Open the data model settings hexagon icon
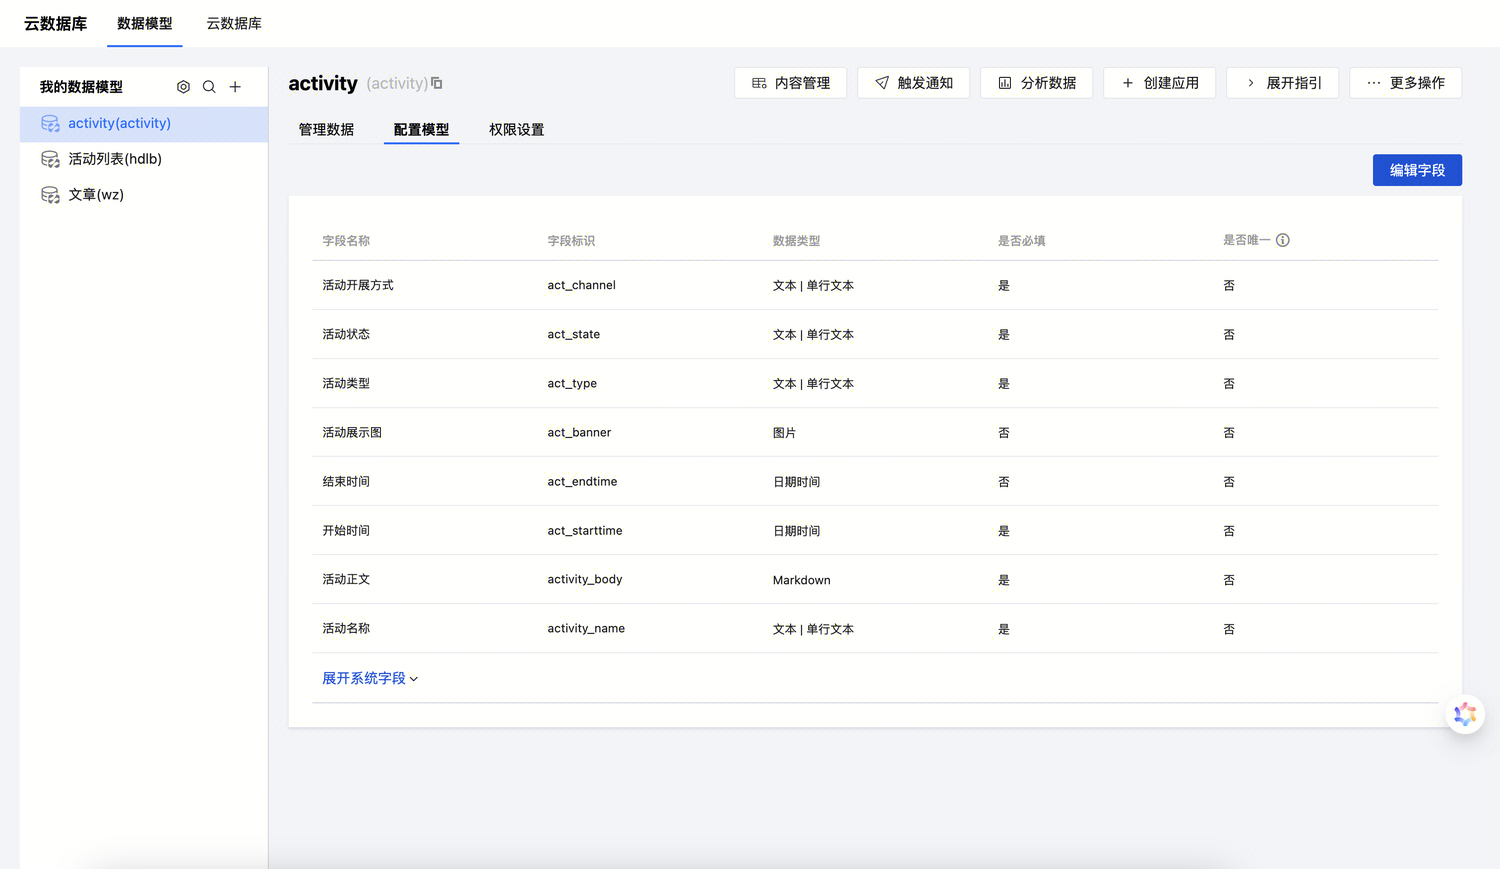Image resolution: width=1500 pixels, height=869 pixels. pyautogui.click(x=183, y=87)
